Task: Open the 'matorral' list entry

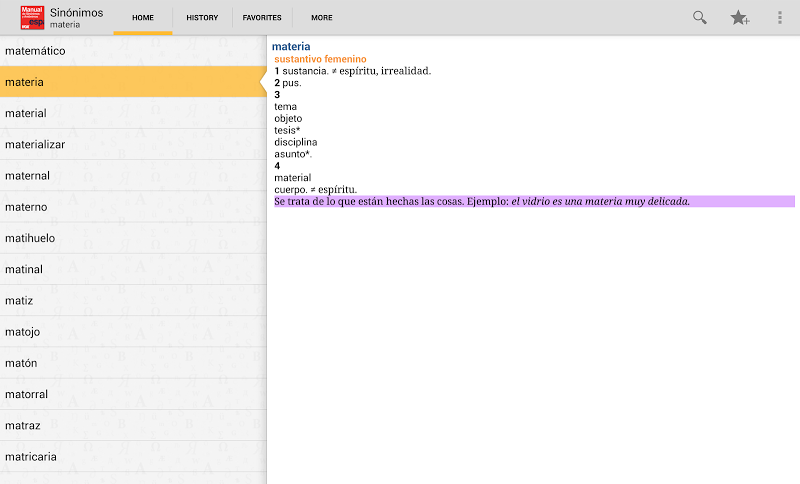Action: pyautogui.click(x=133, y=394)
